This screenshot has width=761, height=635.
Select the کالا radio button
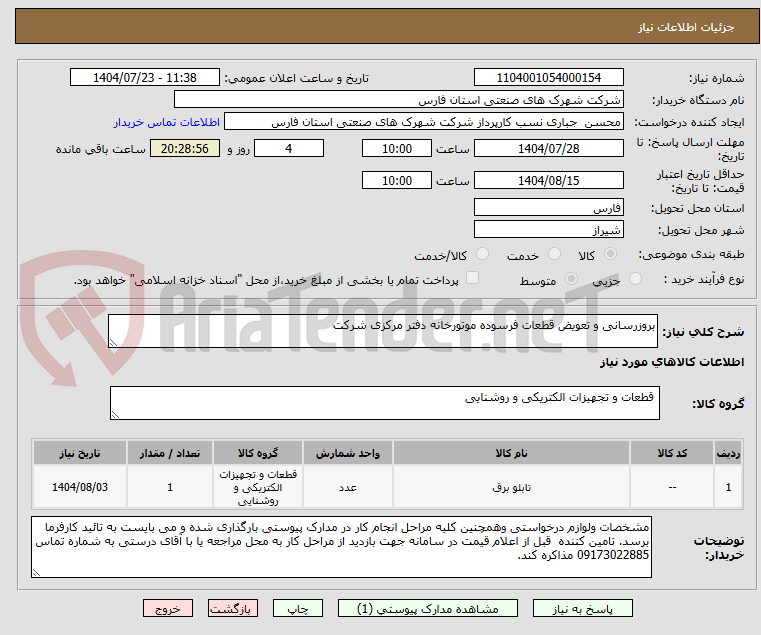point(610,253)
